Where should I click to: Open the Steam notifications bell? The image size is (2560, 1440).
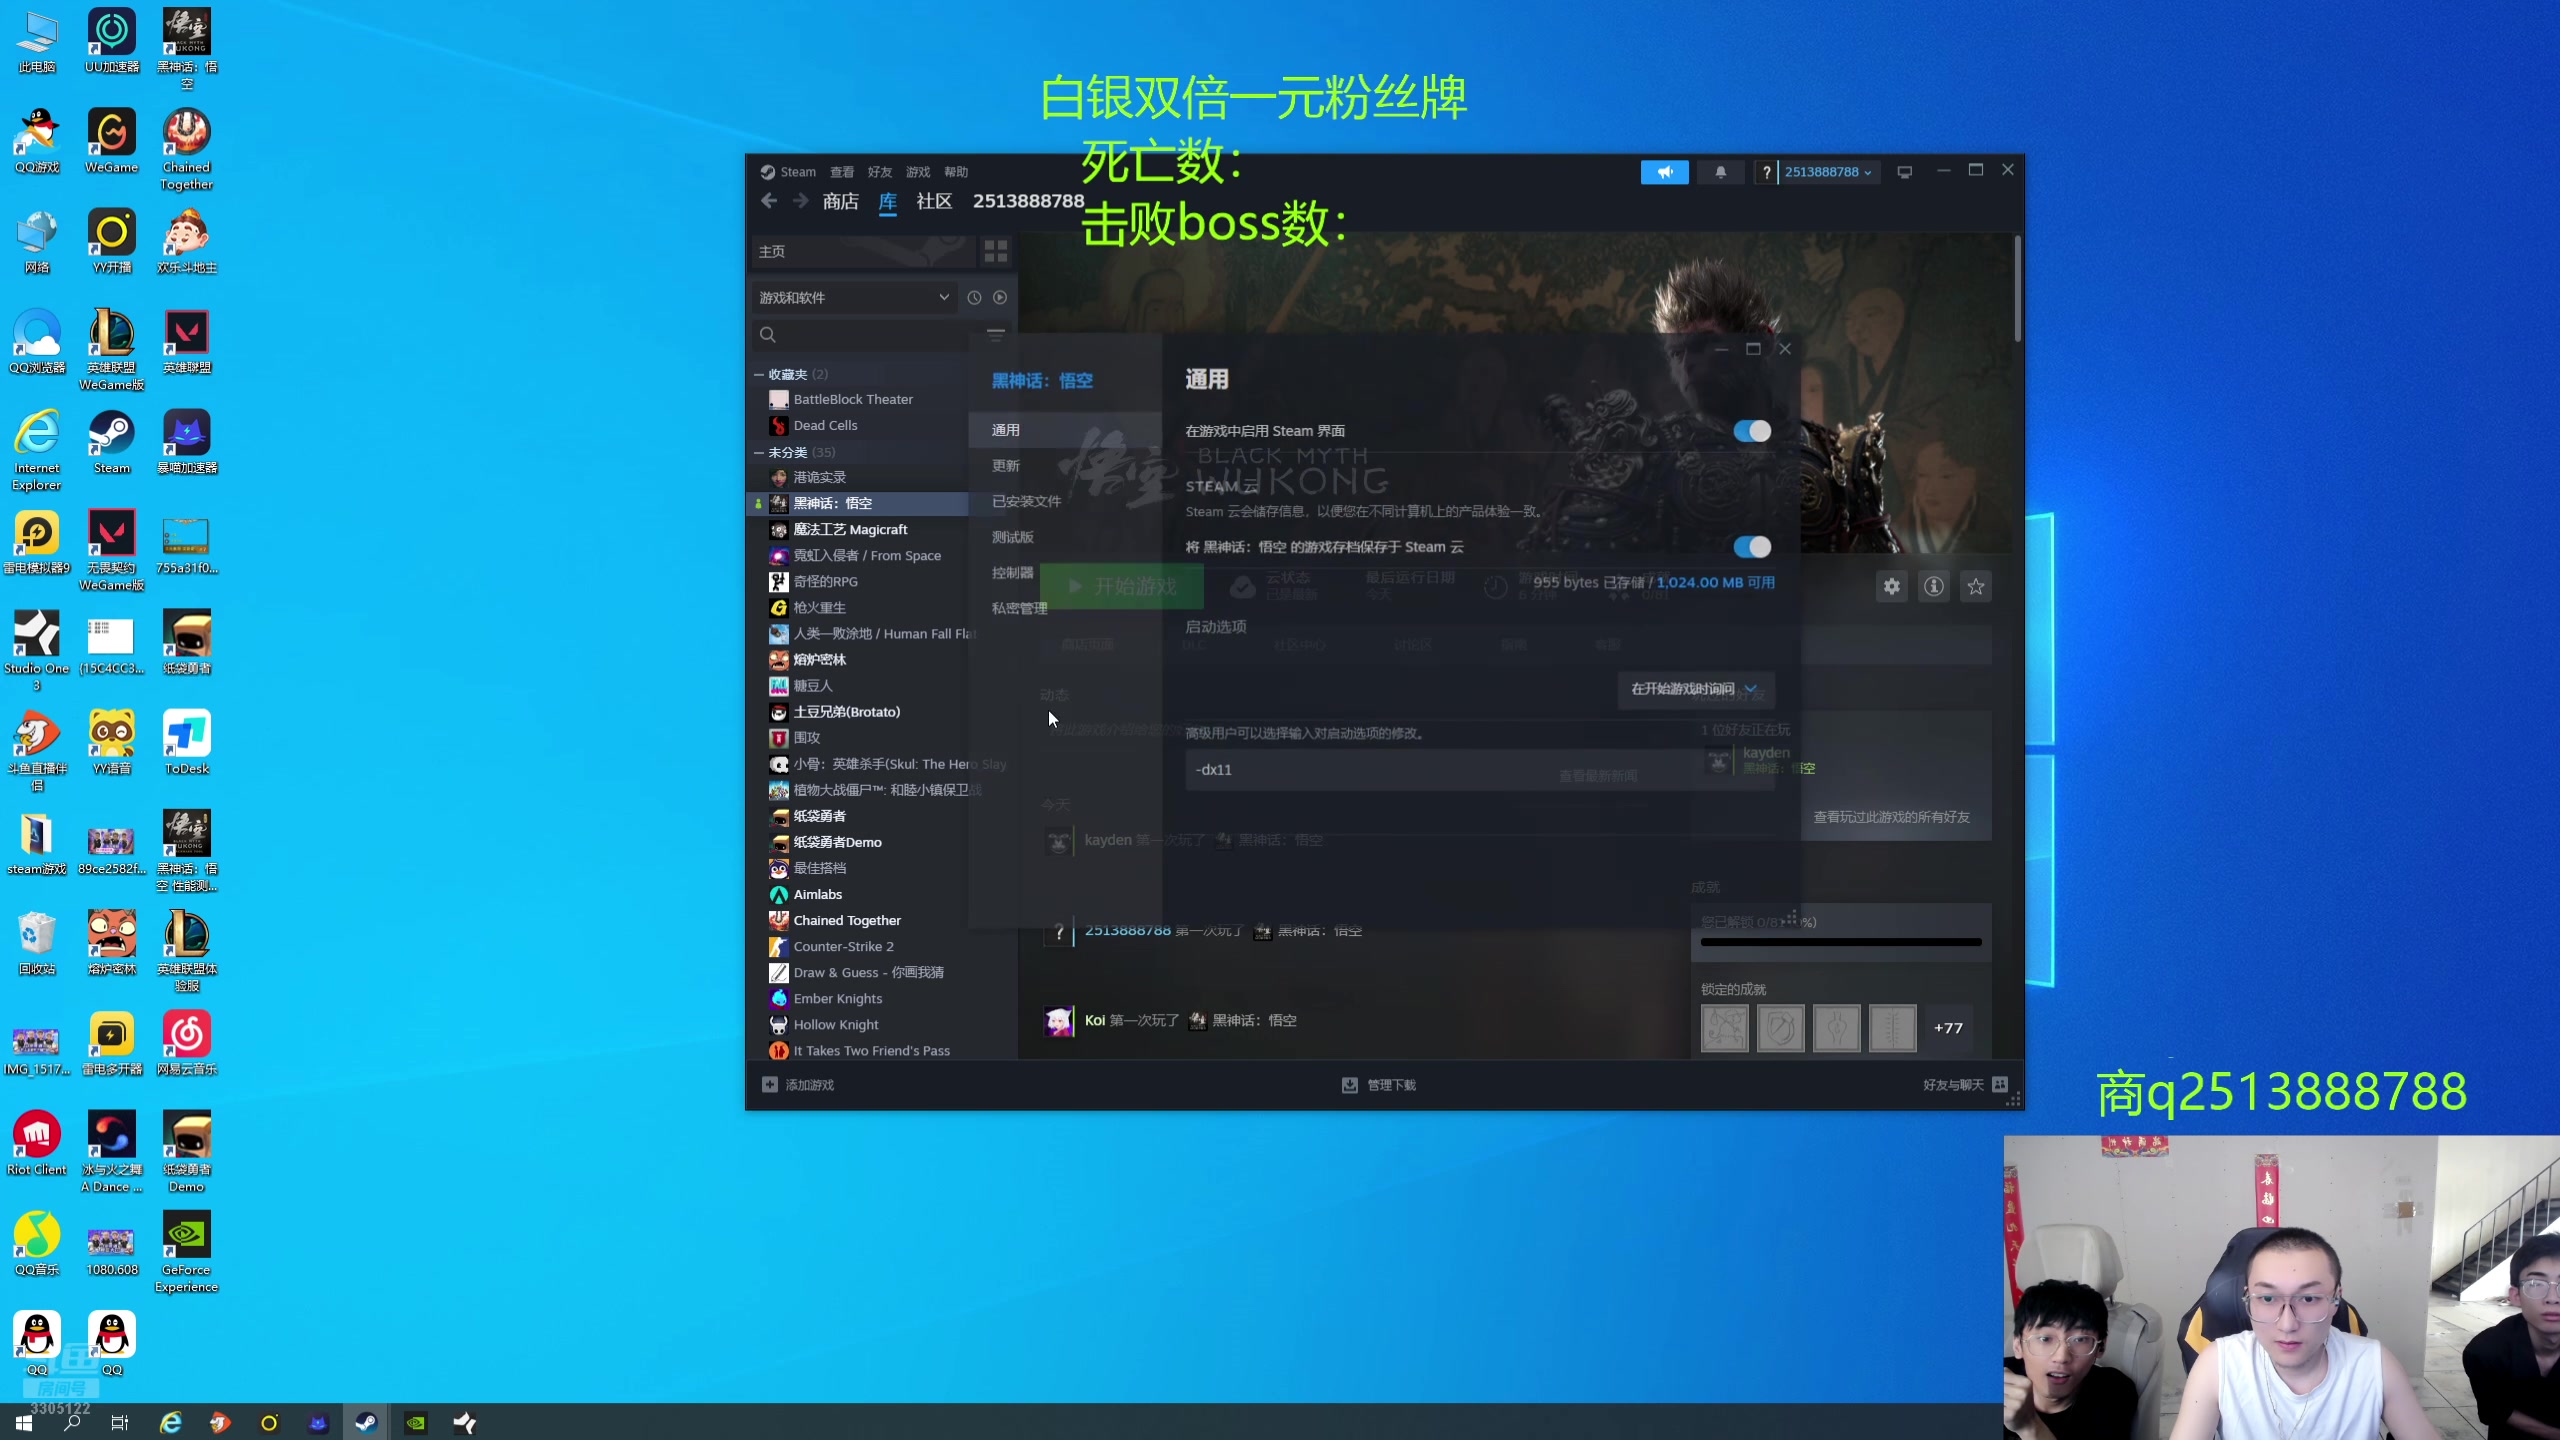point(1720,172)
